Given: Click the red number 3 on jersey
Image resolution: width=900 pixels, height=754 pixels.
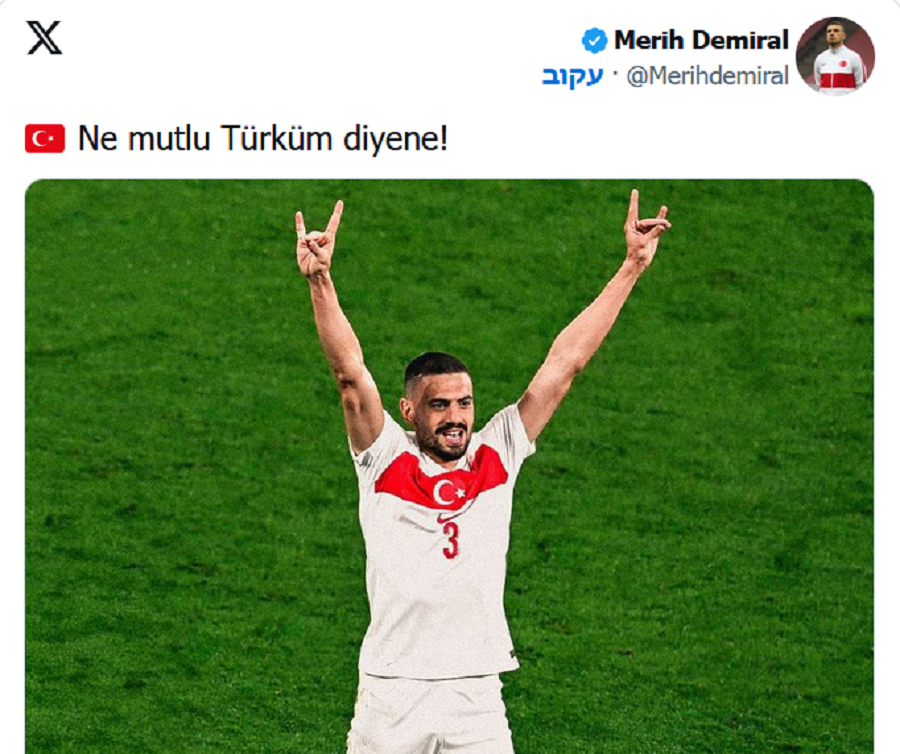Looking at the screenshot, I should point(451,539).
